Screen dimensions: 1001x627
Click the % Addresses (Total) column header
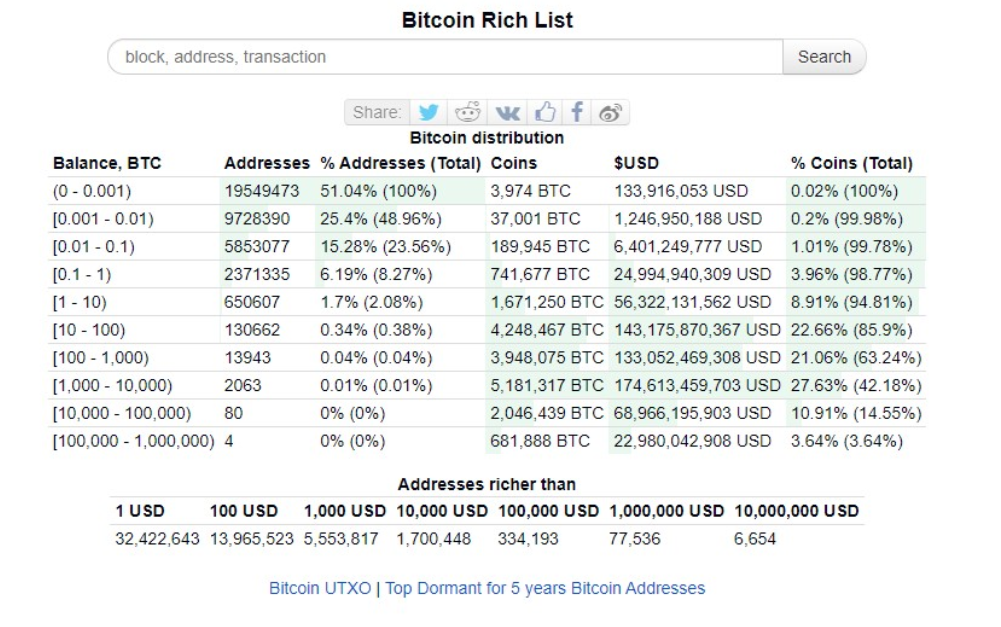click(400, 163)
